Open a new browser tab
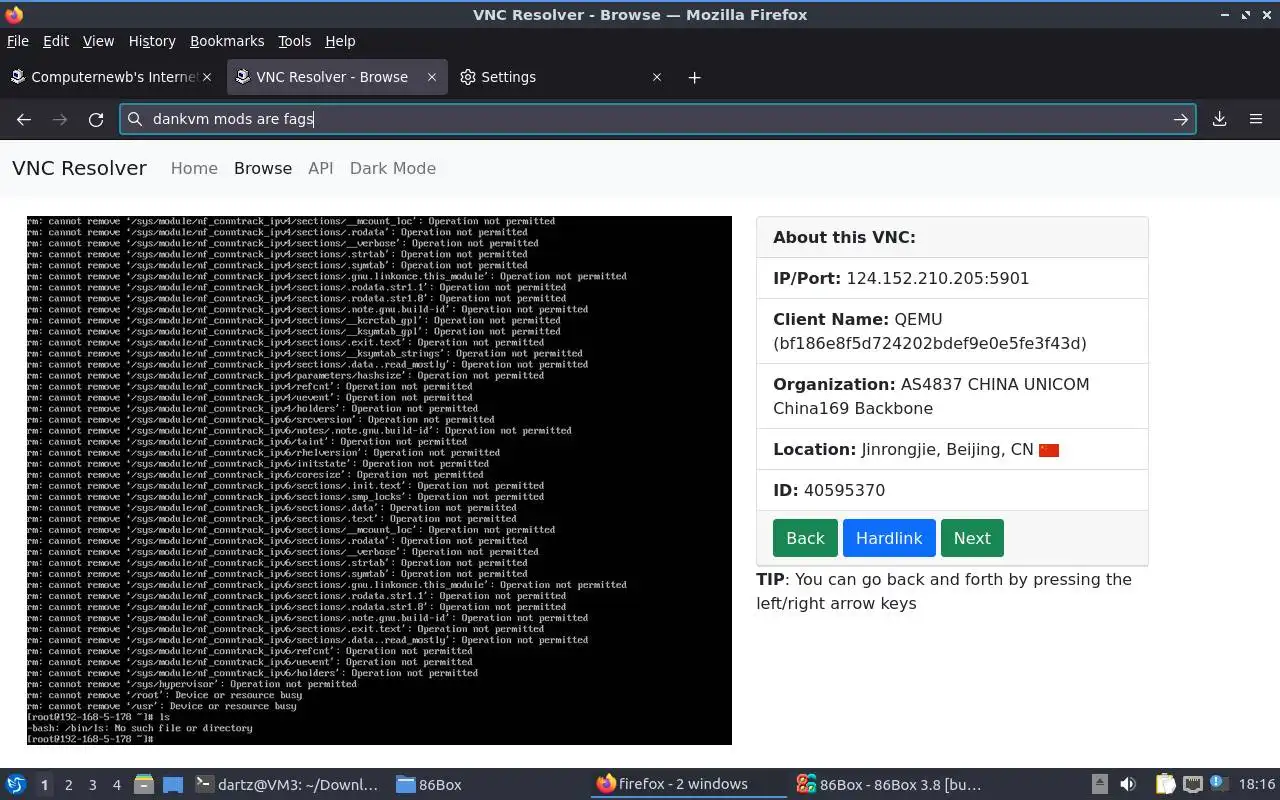The image size is (1280, 800). [695, 77]
